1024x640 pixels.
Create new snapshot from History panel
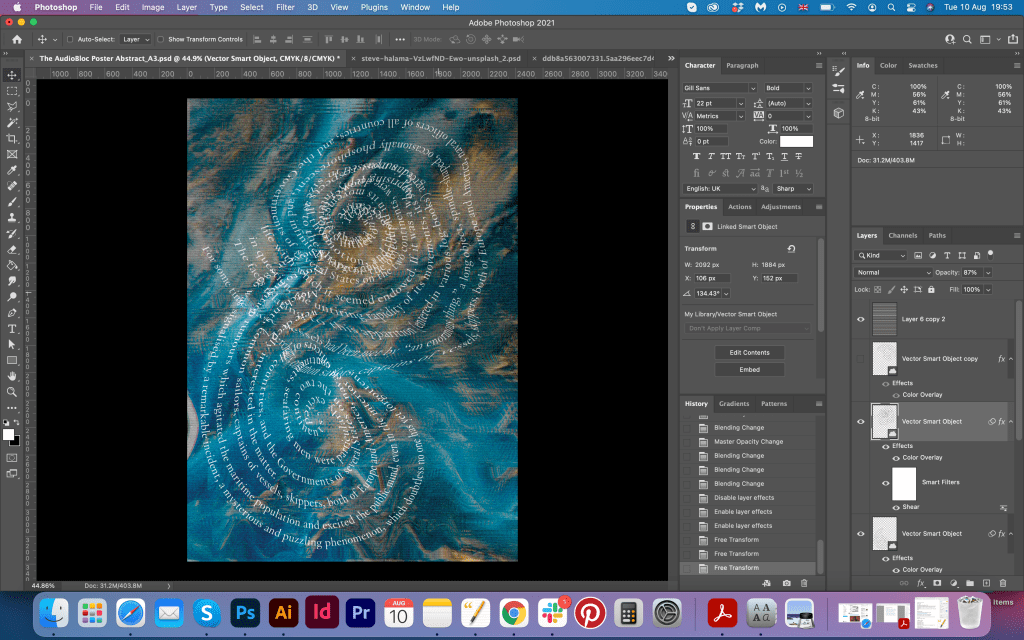click(x=787, y=582)
